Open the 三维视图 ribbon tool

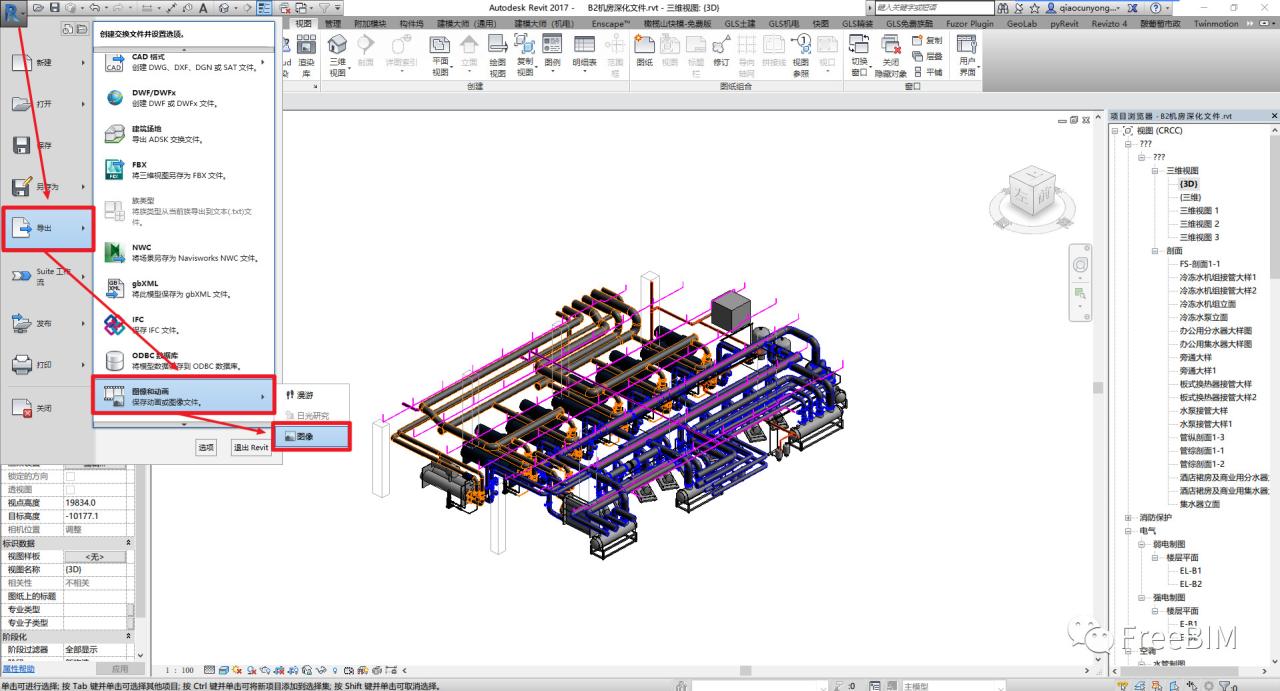tap(338, 55)
